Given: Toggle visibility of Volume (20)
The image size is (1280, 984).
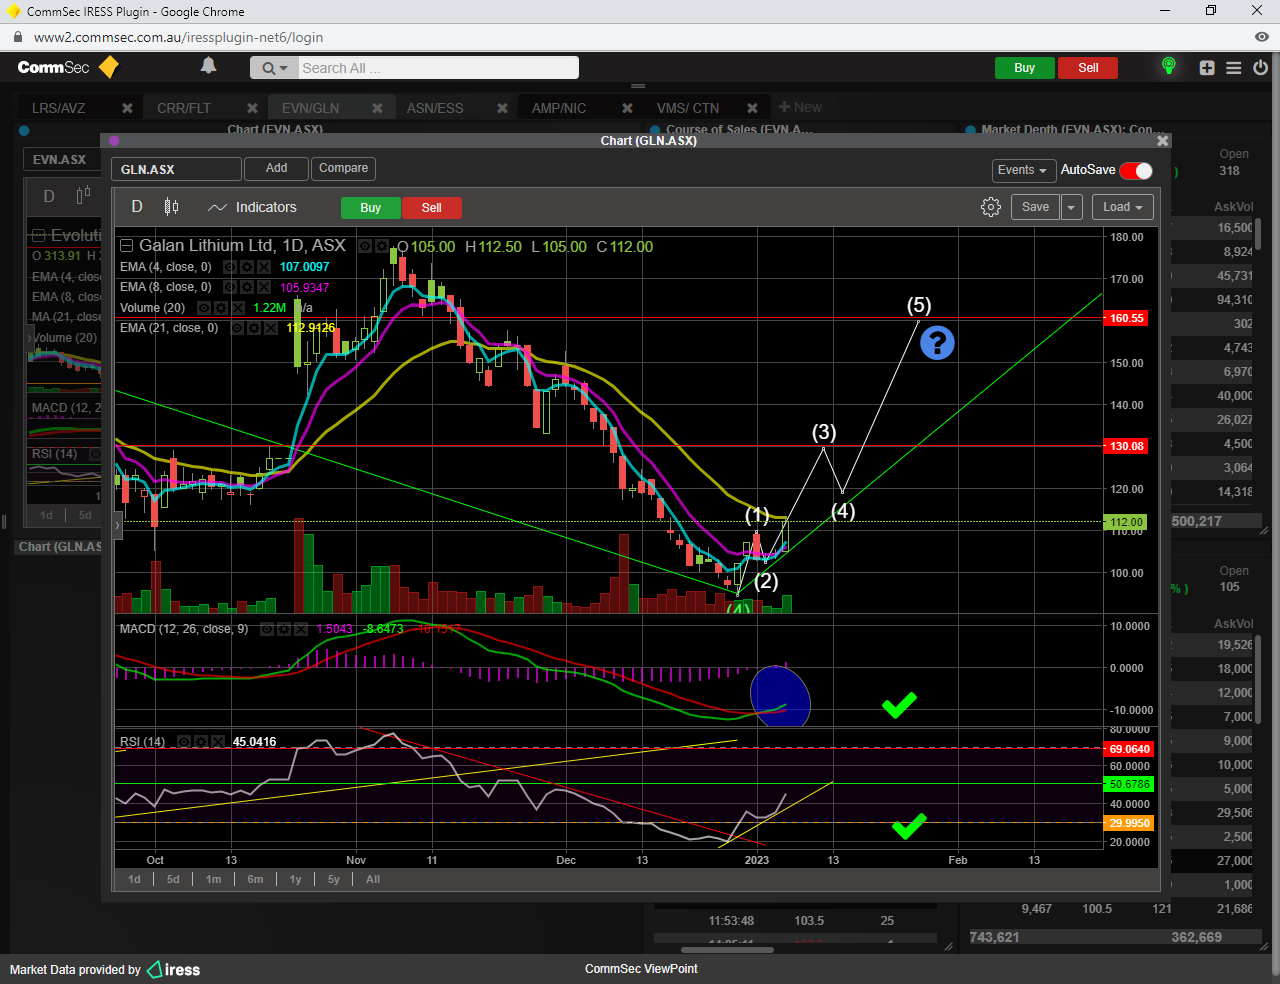Looking at the screenshot, I should [204, 308].
